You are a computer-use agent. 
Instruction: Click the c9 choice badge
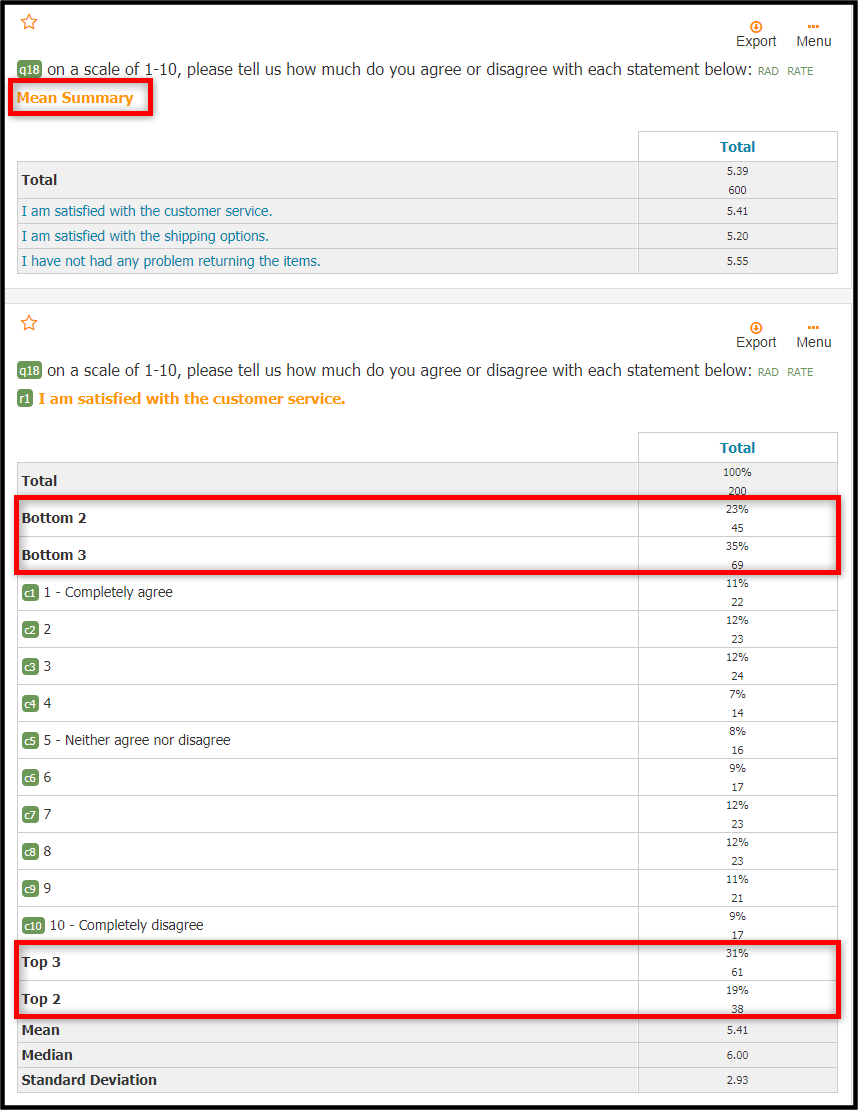coord(30,888)
